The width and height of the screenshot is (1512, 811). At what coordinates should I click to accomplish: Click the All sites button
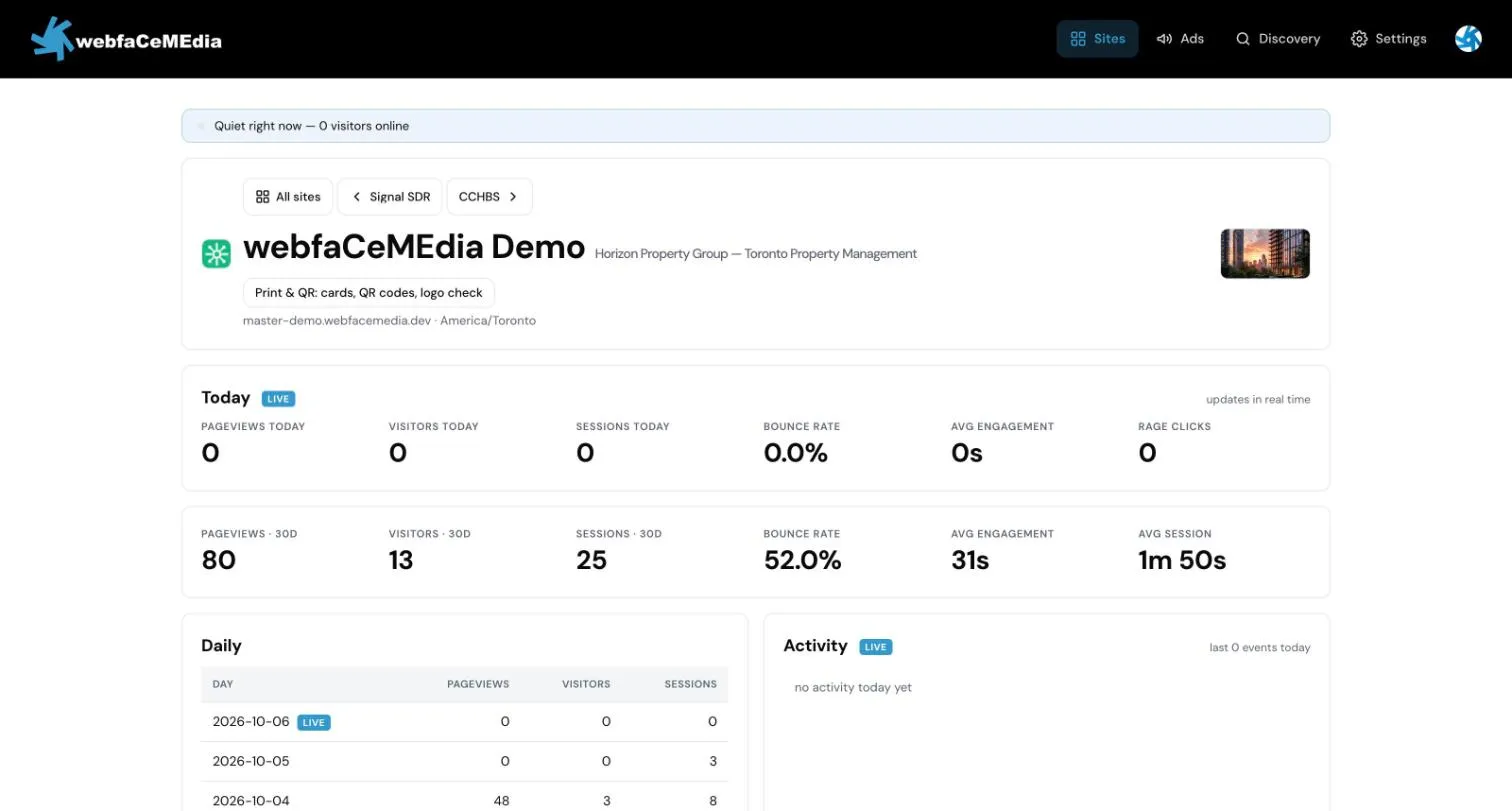click(288, 197)
